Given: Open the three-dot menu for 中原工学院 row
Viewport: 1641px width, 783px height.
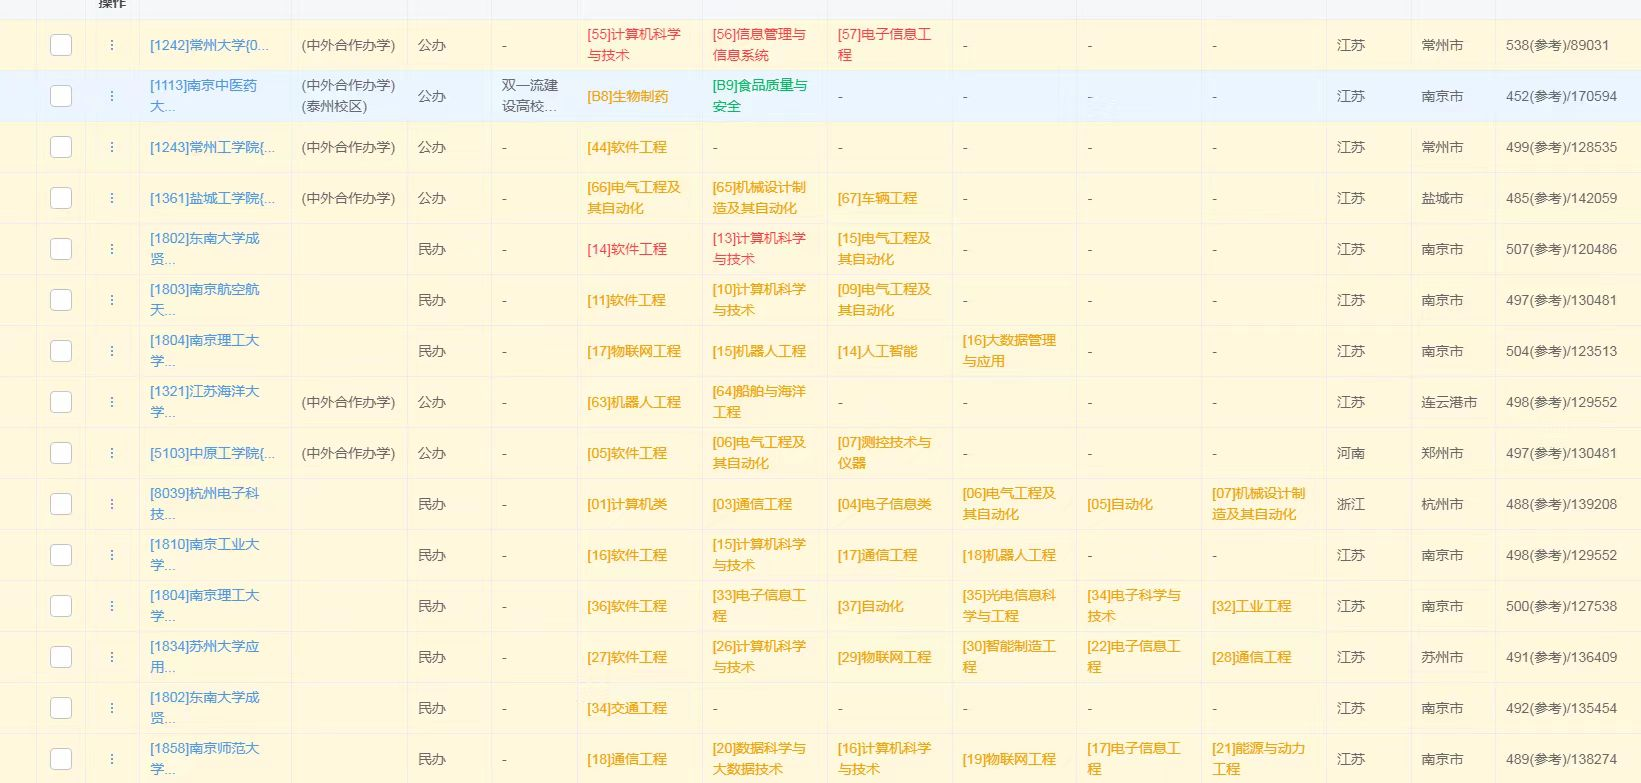Looking at the screenshot, I should click(112, 453).
